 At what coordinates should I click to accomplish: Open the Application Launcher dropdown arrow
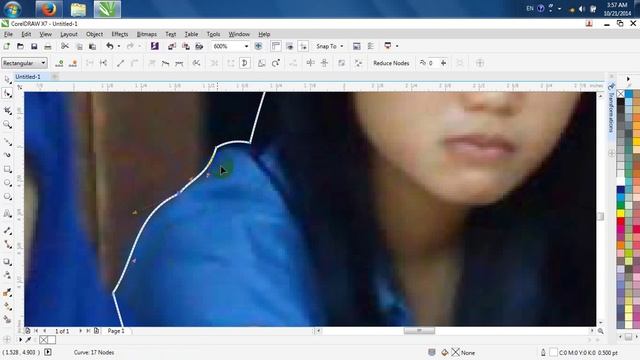pyautogui.click(x=397, y=46)
